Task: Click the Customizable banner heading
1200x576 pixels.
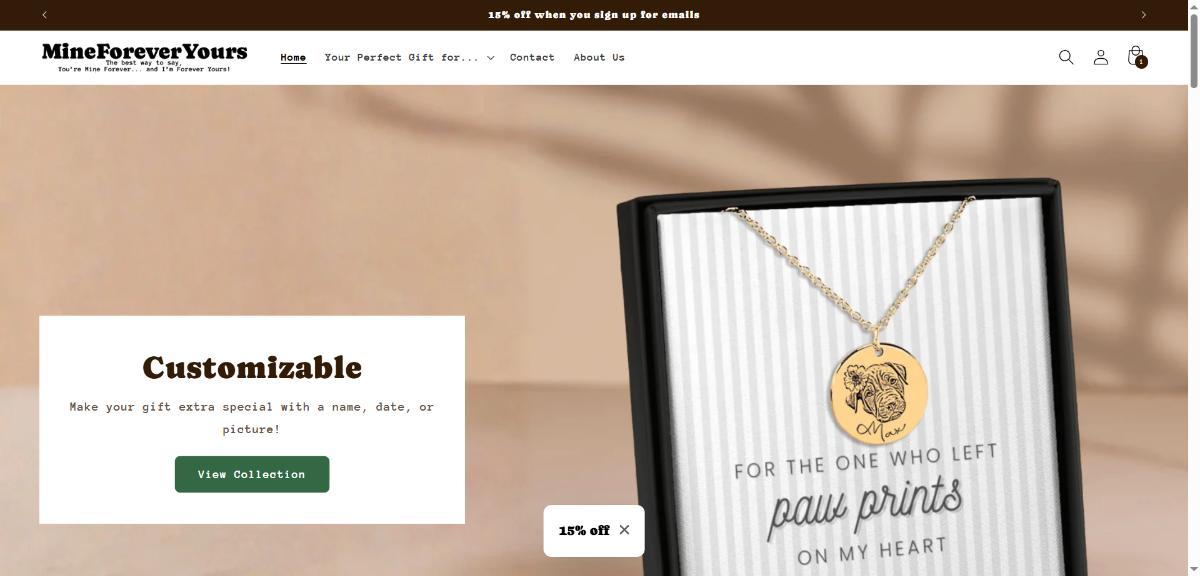Action: click(252, 368)
